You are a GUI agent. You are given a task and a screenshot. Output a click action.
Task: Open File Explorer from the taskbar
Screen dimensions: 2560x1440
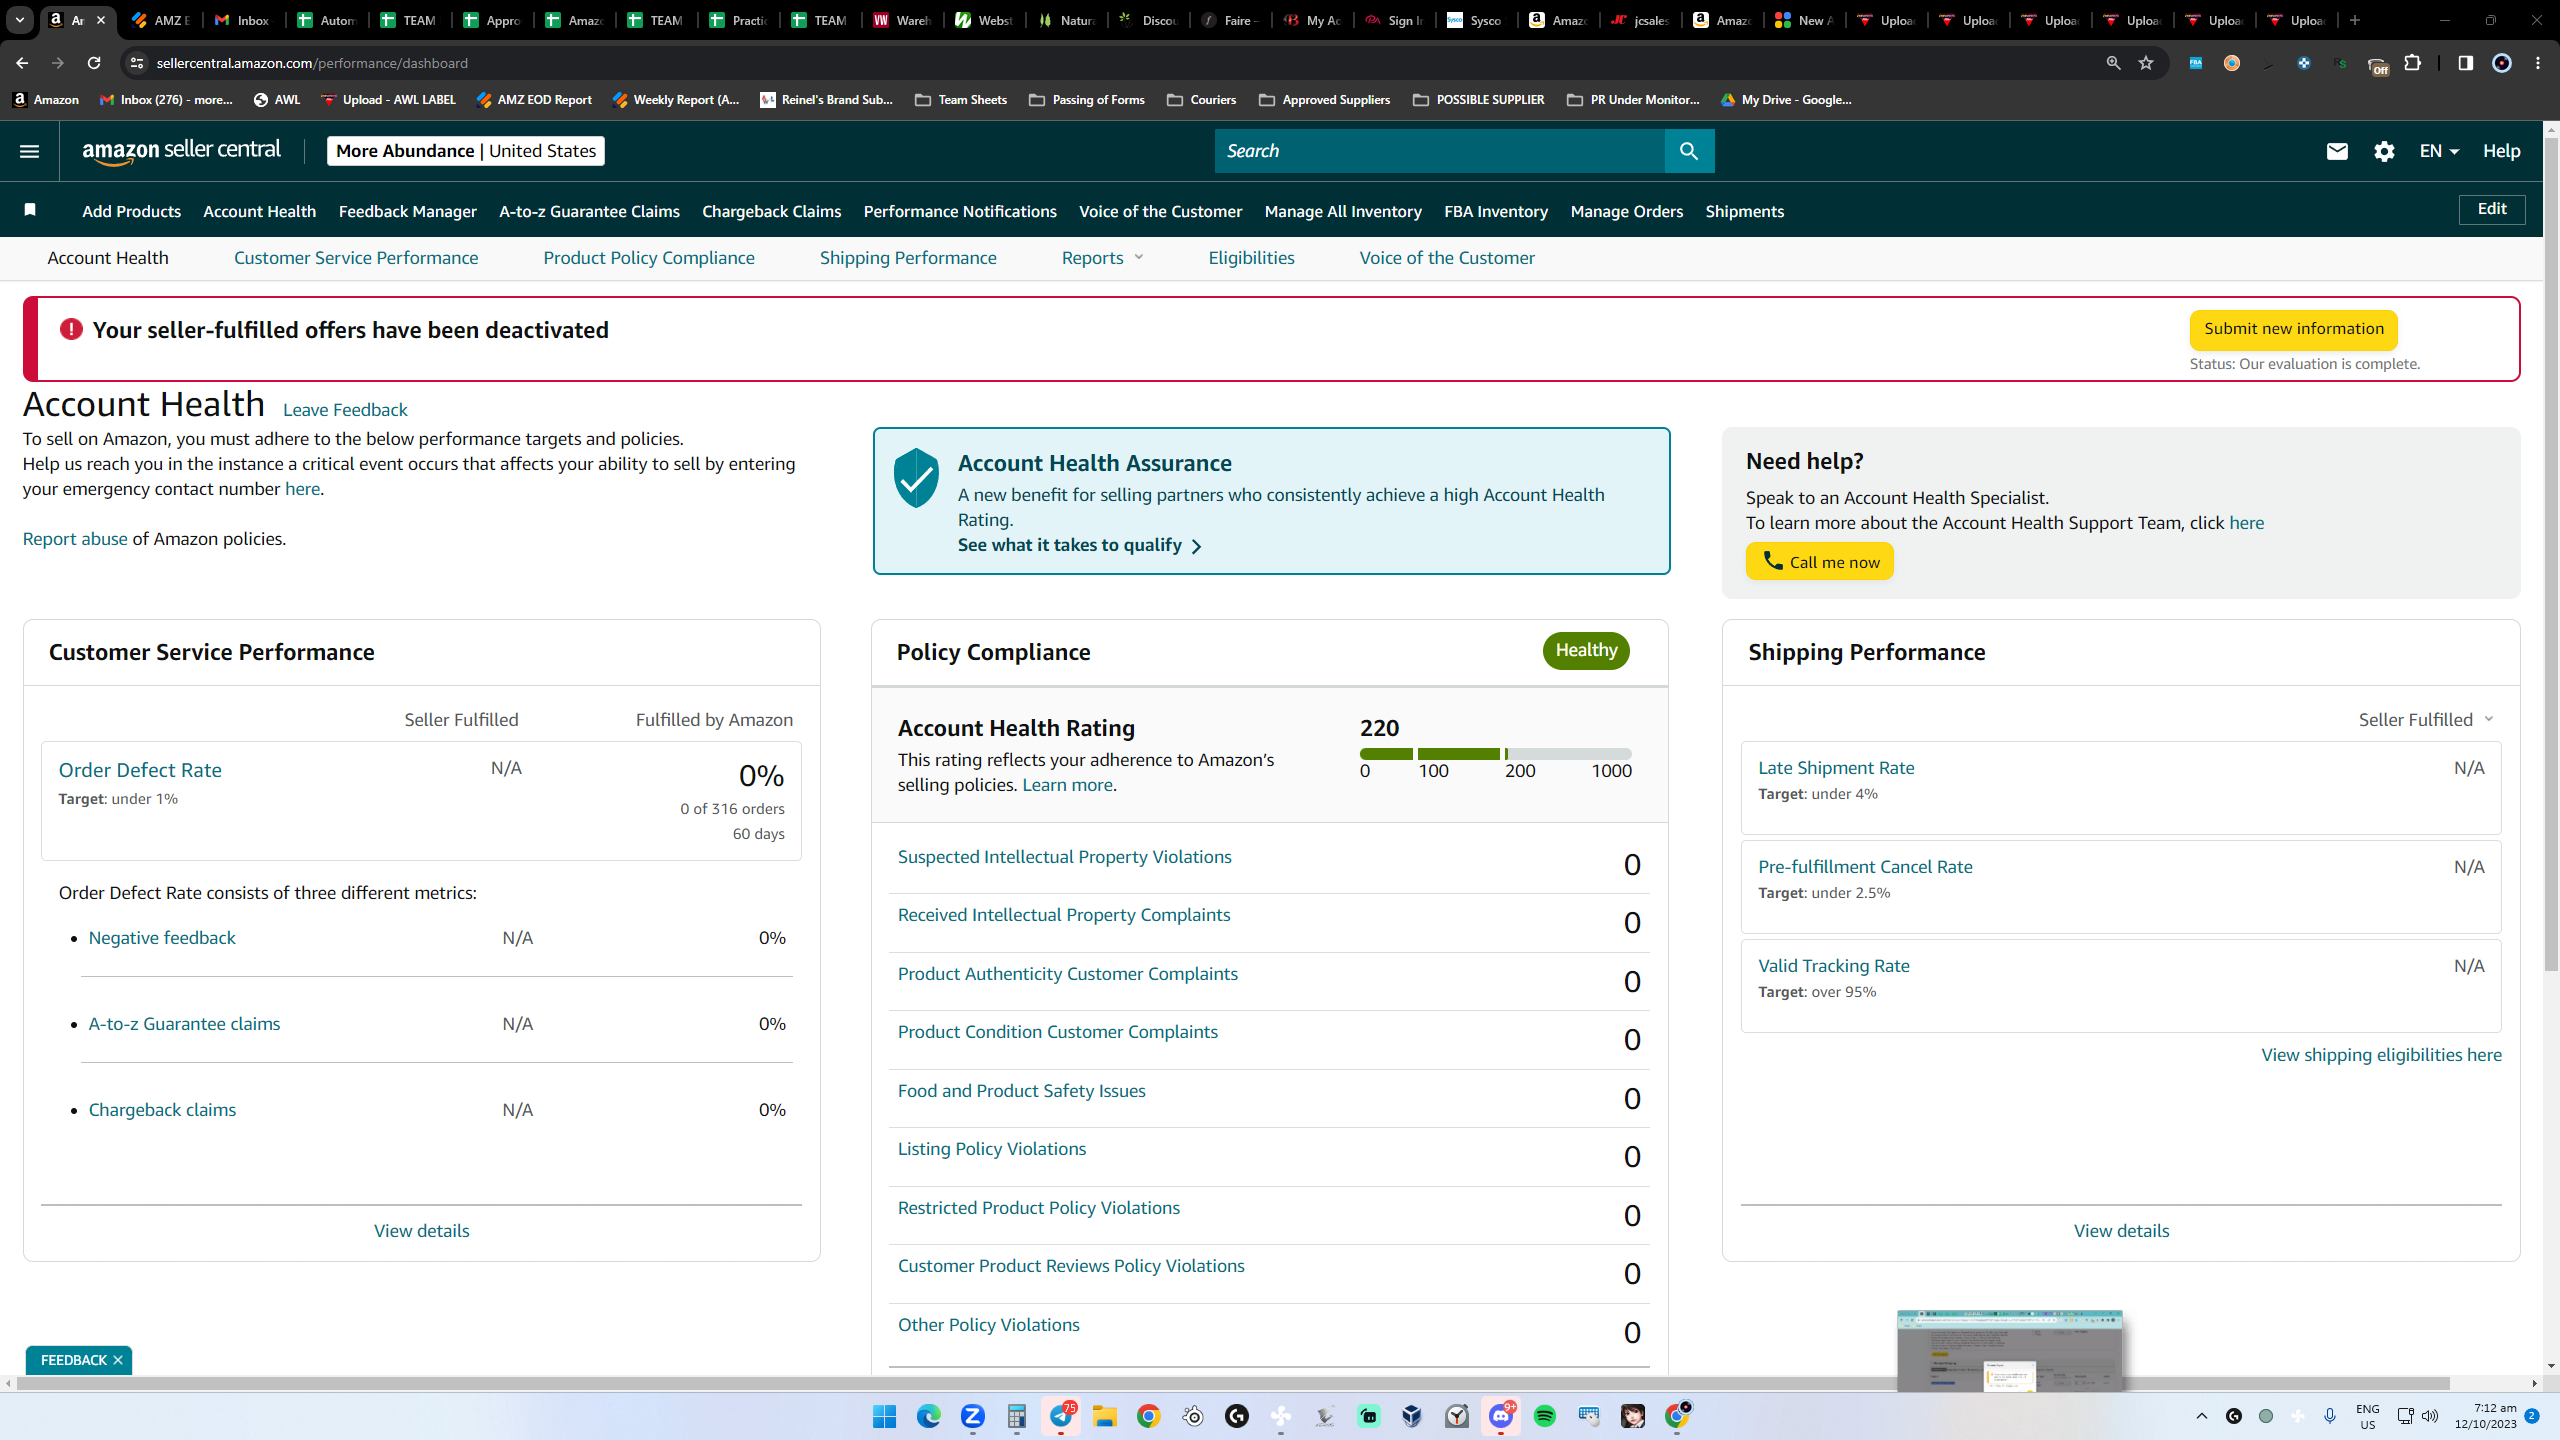point(1104,1416)
